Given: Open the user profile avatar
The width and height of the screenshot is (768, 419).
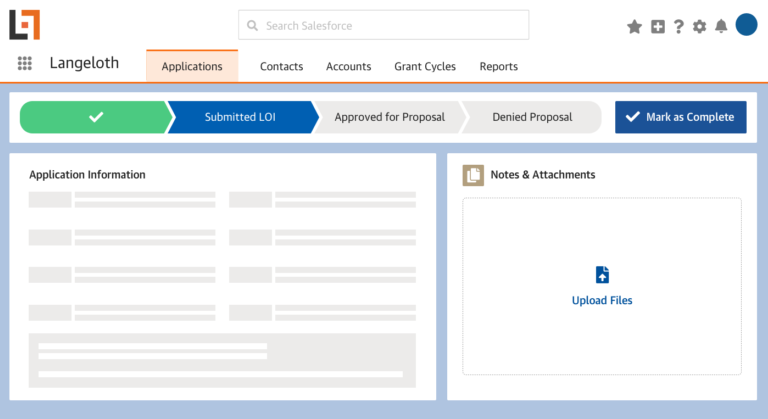Looking at the screenshot, I should coord(746,25).
